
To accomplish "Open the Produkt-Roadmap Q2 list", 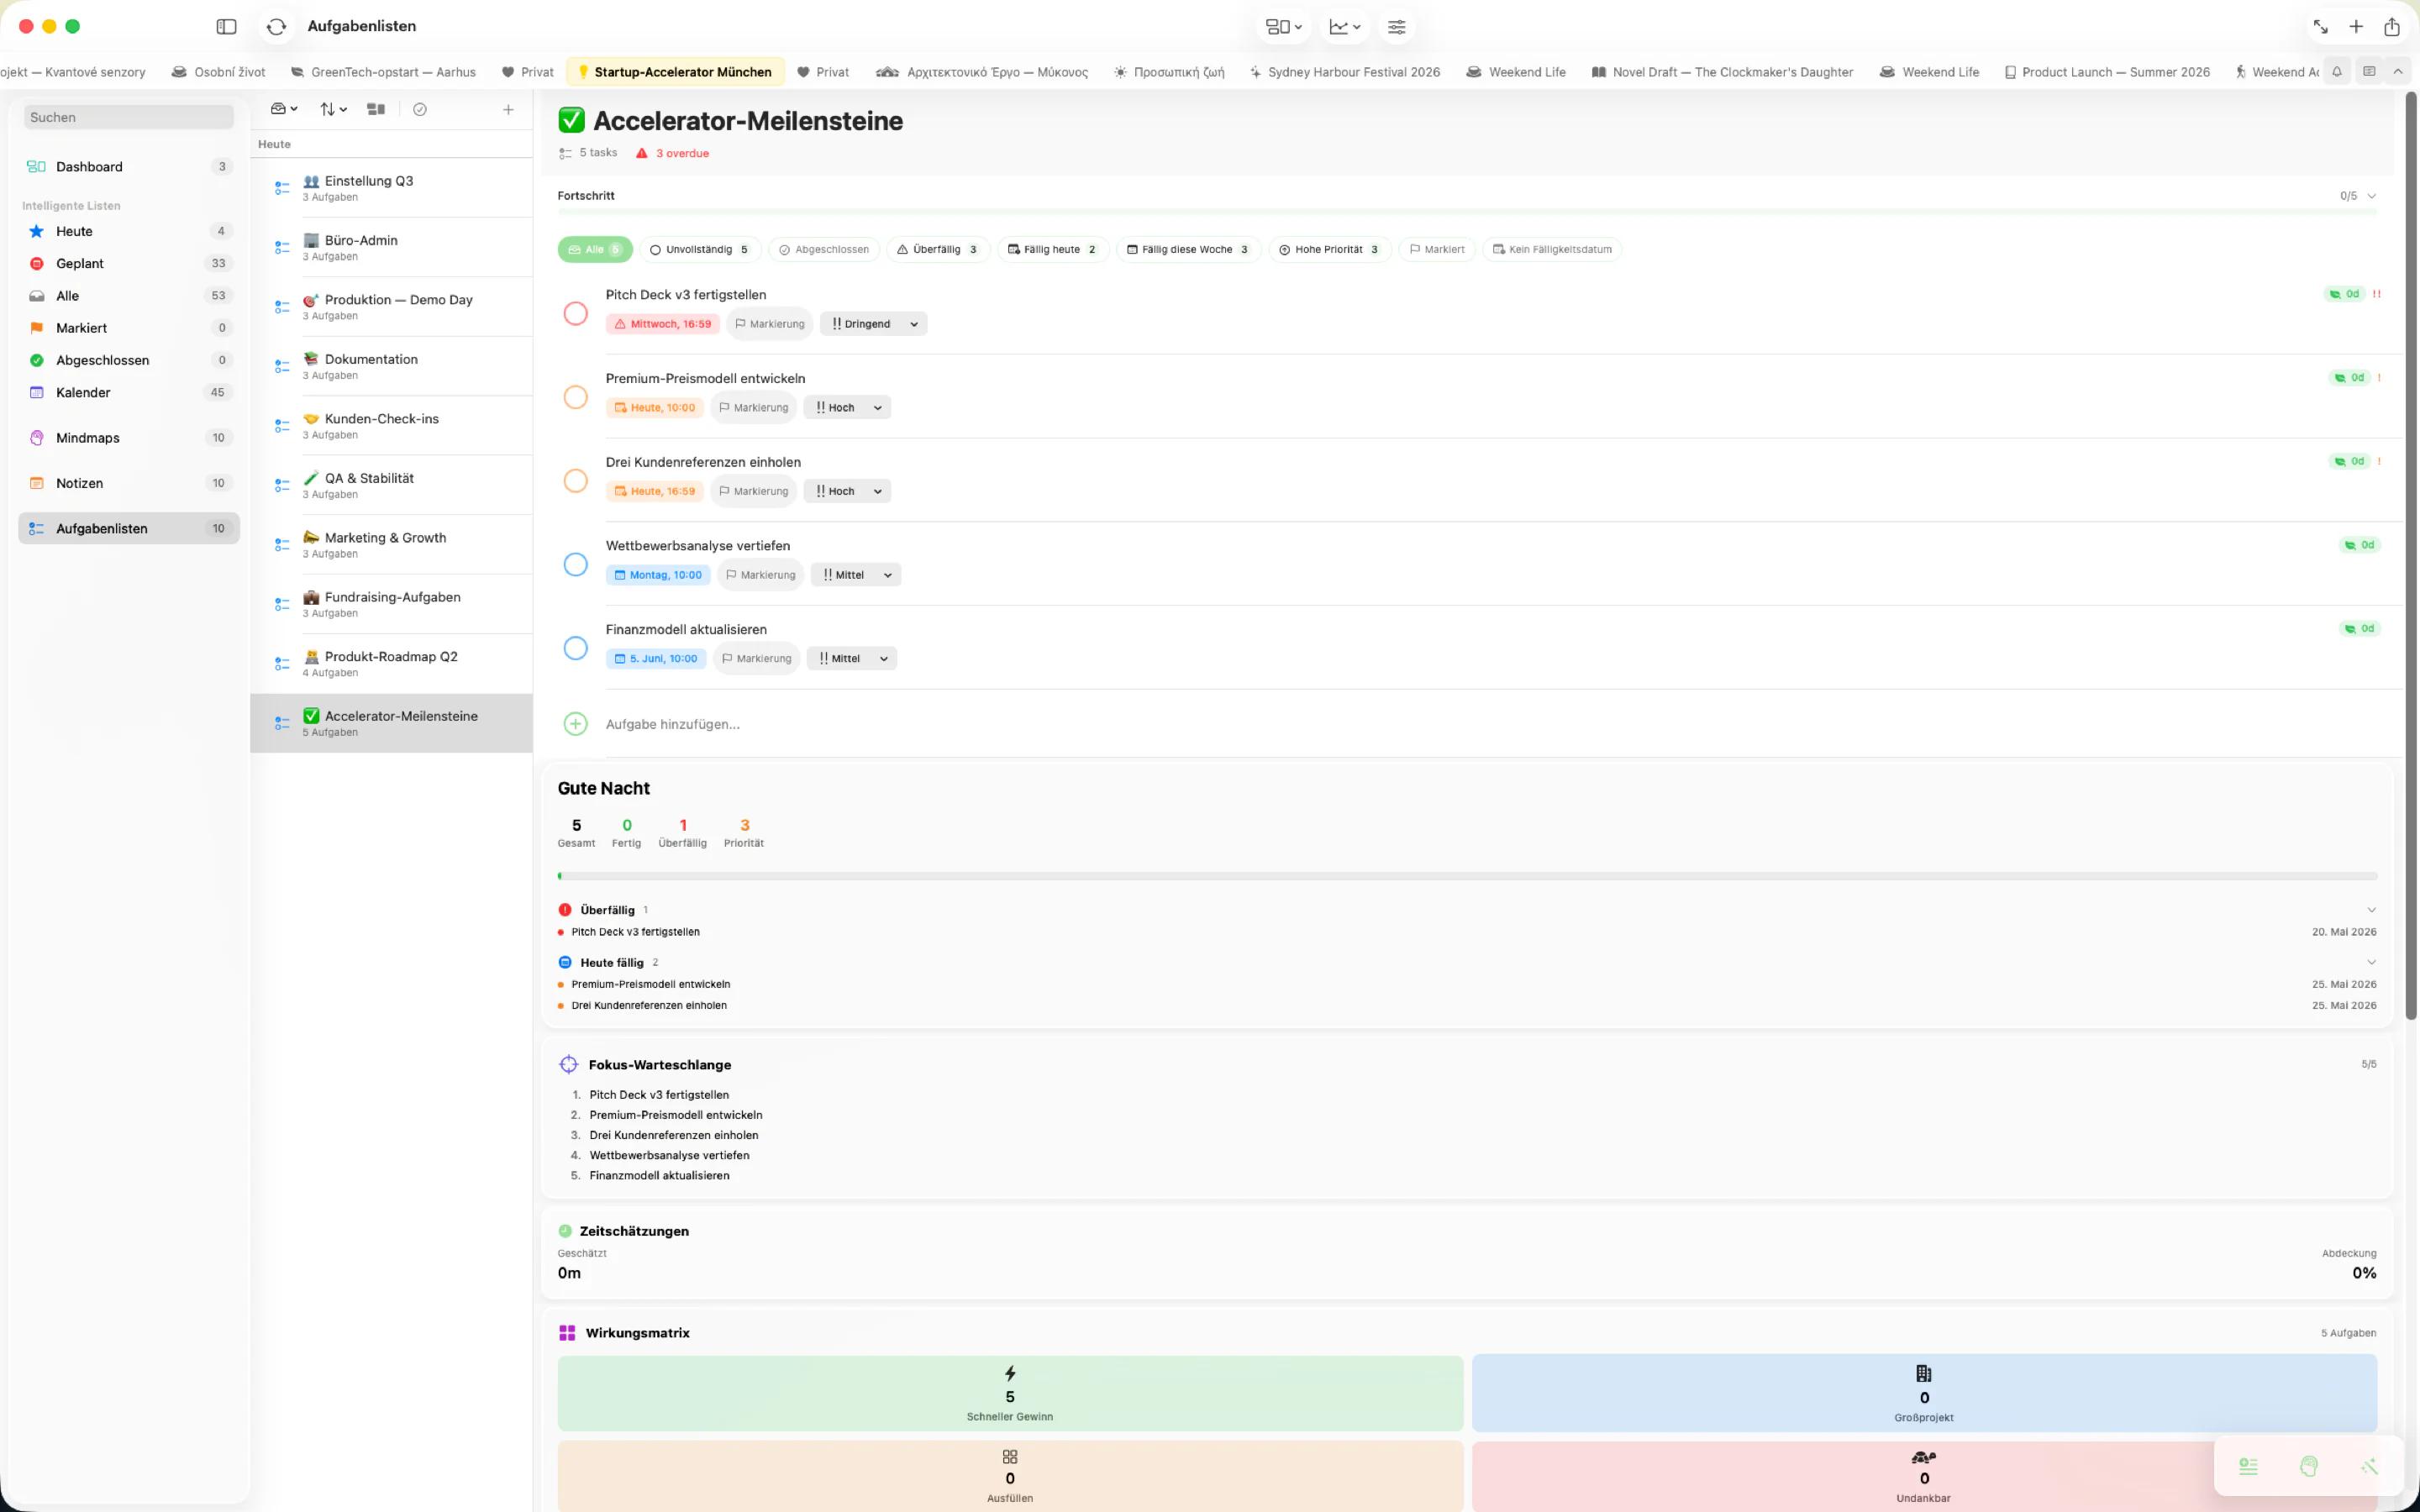I will 391,664.
